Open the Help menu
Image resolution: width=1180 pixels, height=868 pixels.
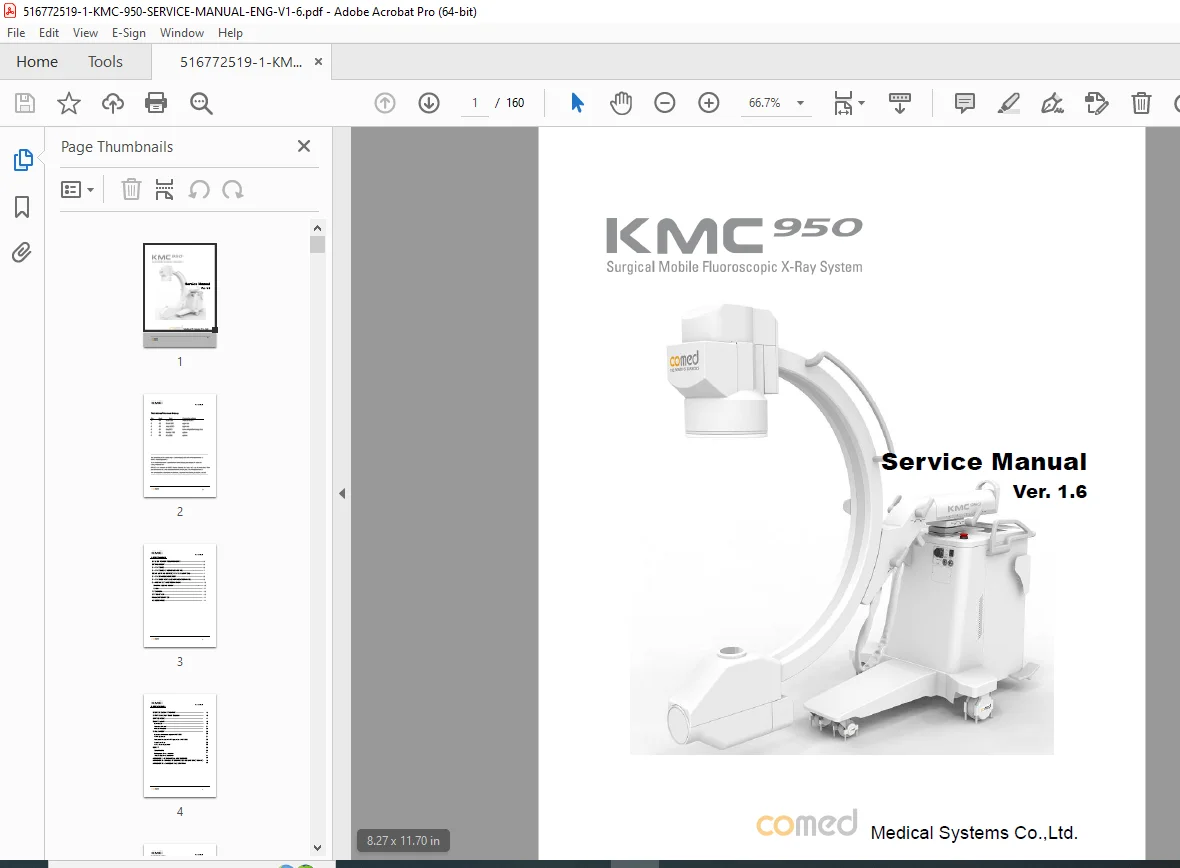tap(230, 33)
